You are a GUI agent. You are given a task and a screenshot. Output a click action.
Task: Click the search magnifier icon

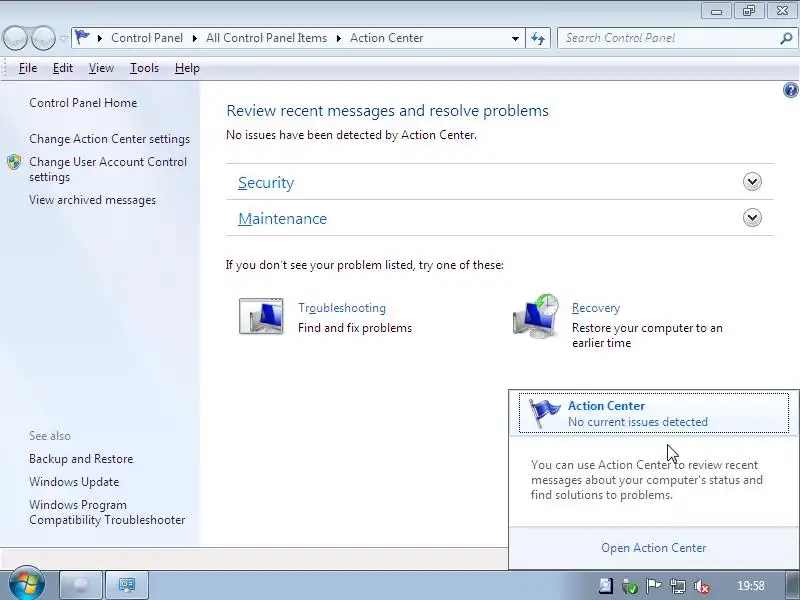(786, 38)
